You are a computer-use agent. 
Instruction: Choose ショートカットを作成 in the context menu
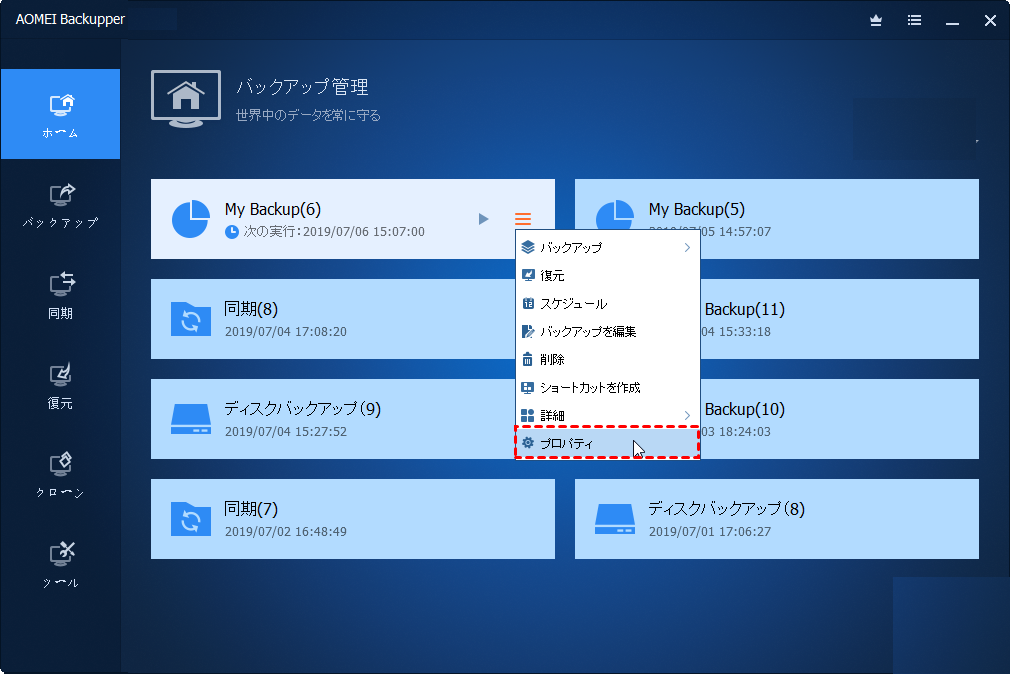coord(607,387)
